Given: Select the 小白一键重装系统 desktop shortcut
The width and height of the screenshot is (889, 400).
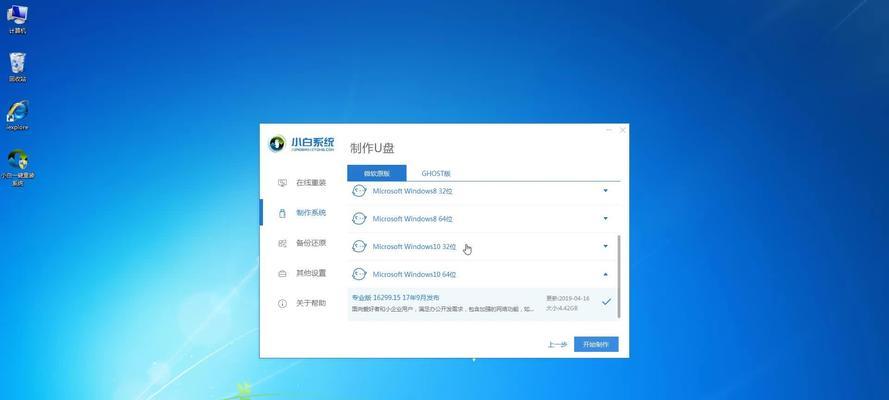Looking at the screenshot, I should 18,168.
